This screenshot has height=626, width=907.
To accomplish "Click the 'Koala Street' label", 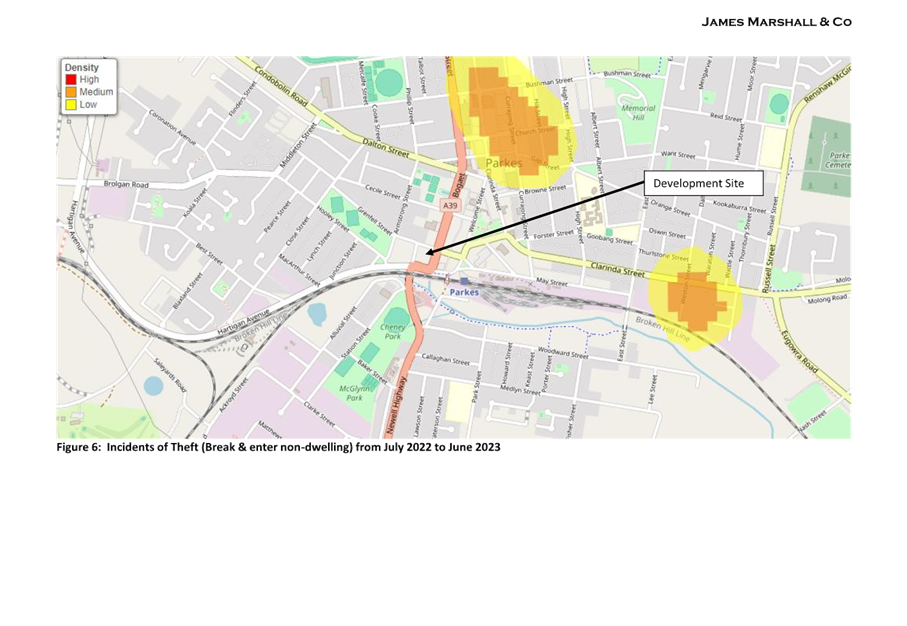I will point(195,202).
